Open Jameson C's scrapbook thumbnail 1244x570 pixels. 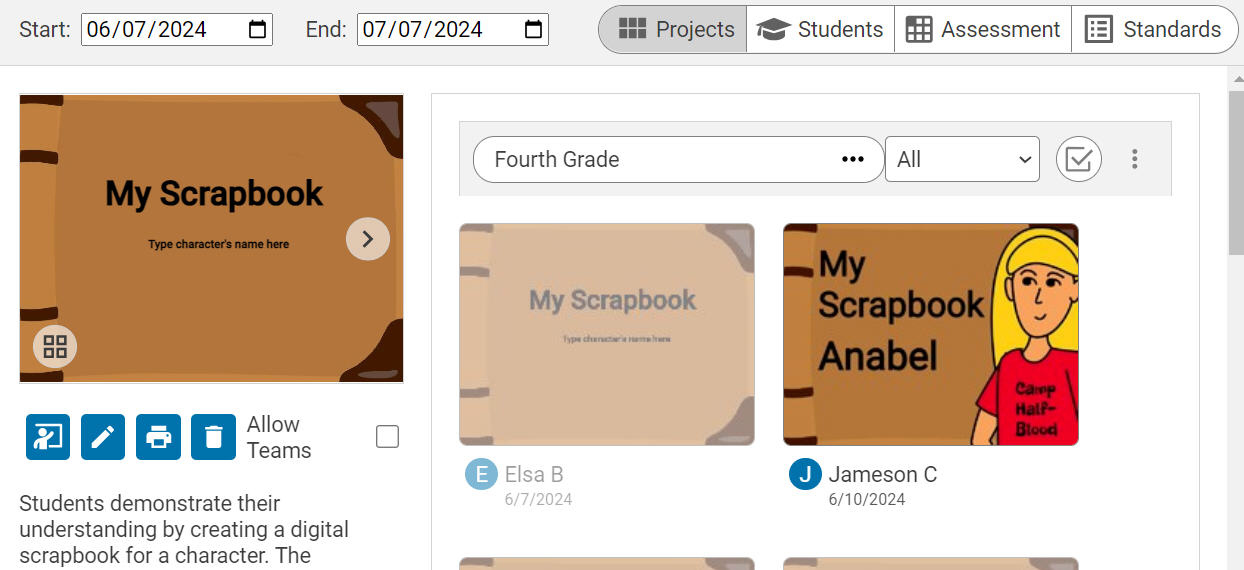click(930, 334)
